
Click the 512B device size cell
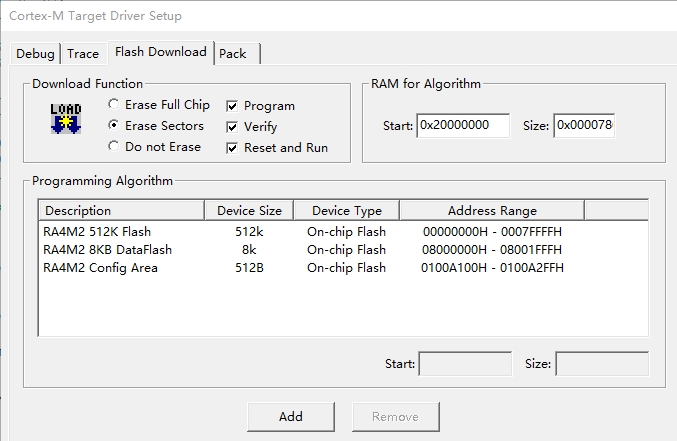click(x=249, y=268)
